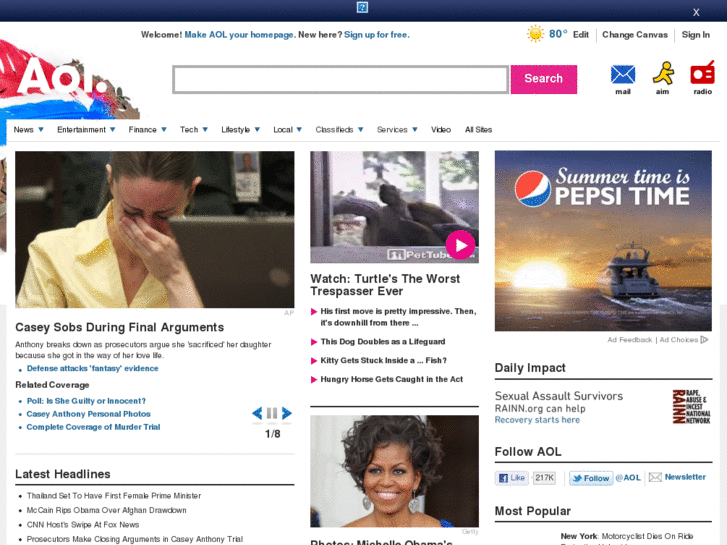
Task: Open the AOL radio icon
Action: (702, 73)
